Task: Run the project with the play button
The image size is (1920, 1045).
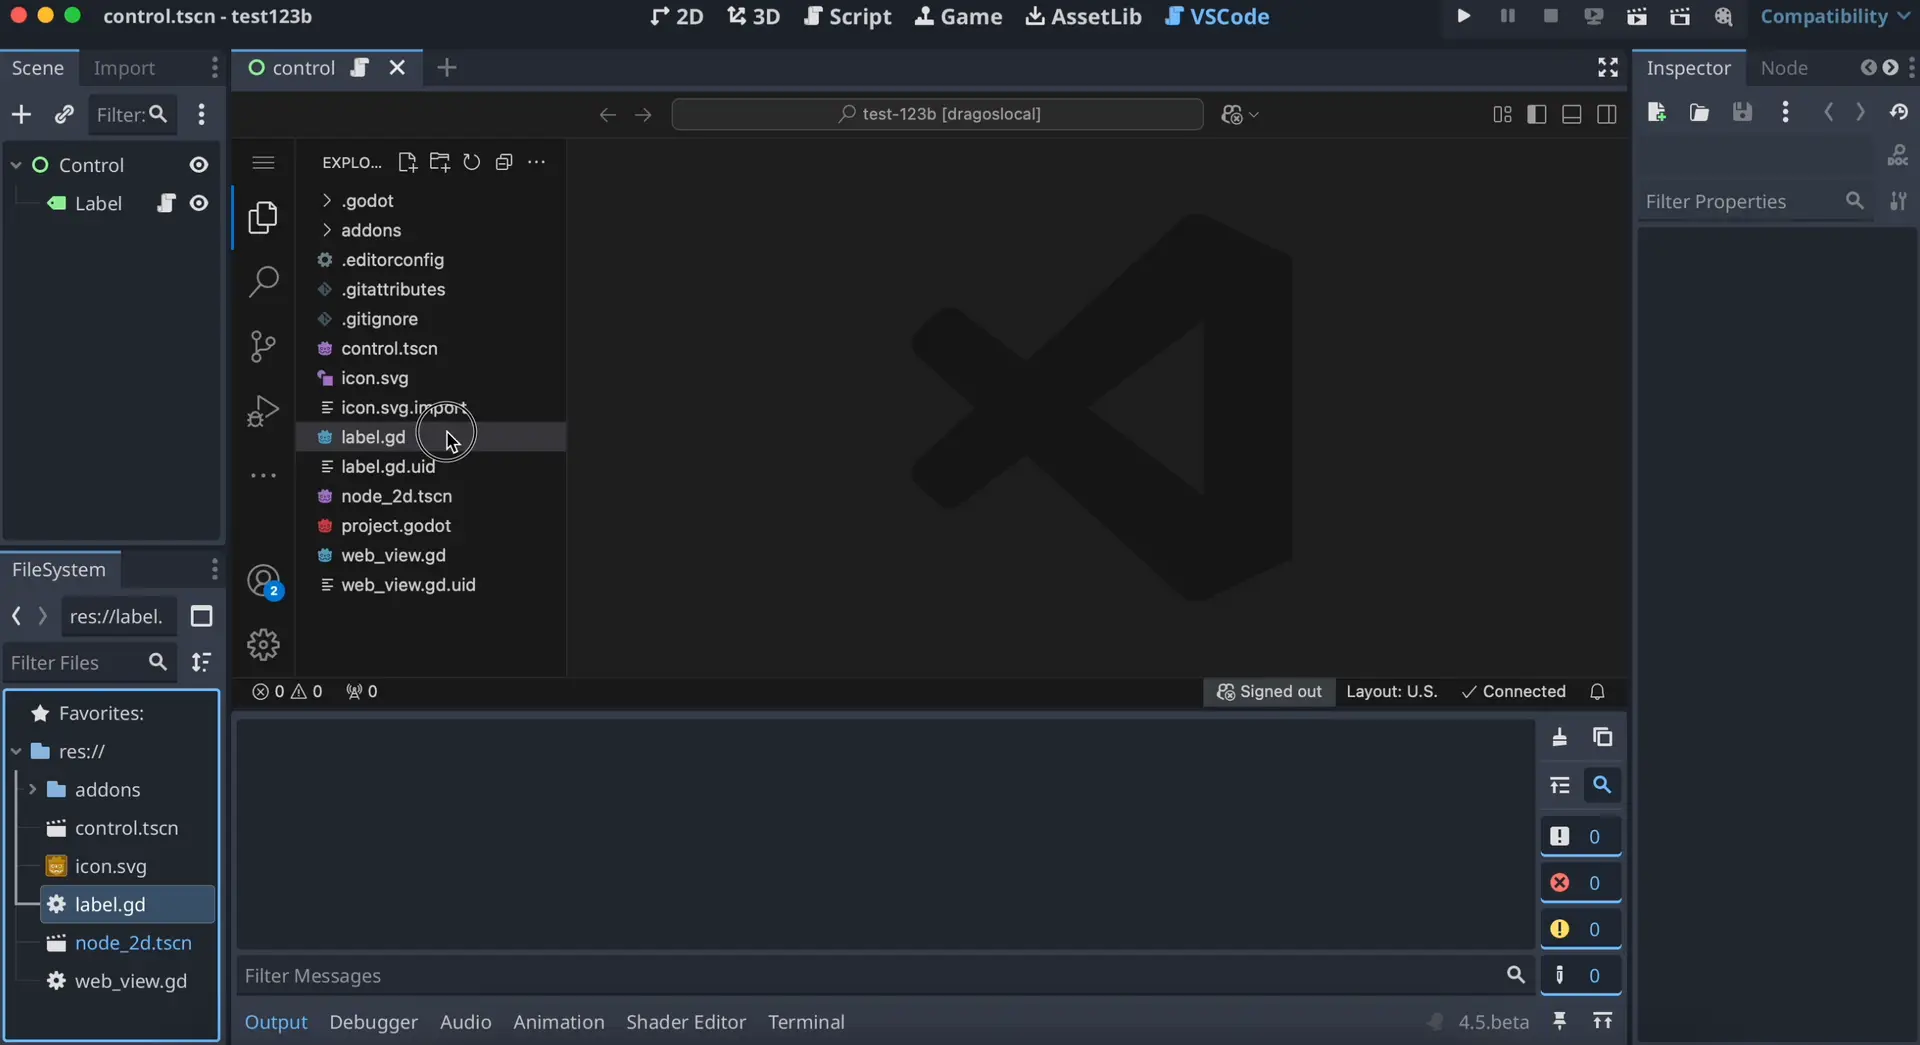Action: tap(1463, 16)
